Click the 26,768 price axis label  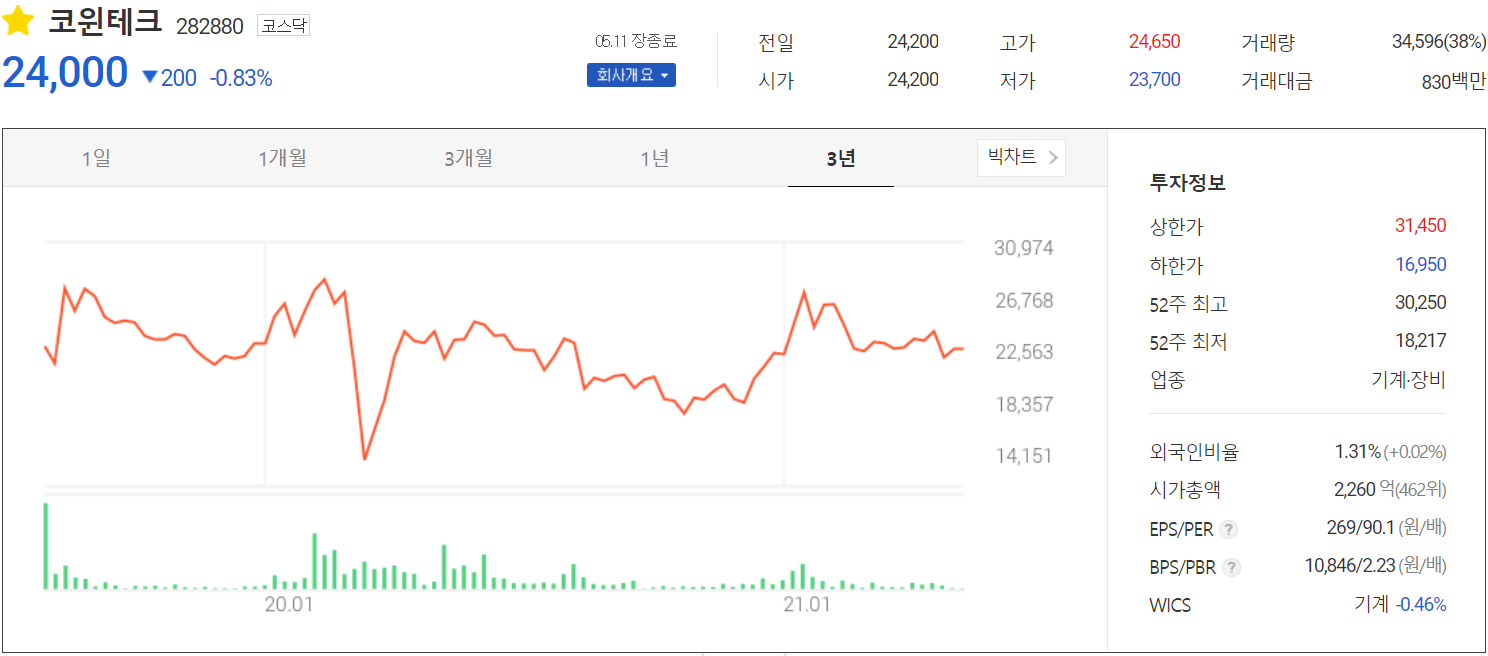[1023, 300]
